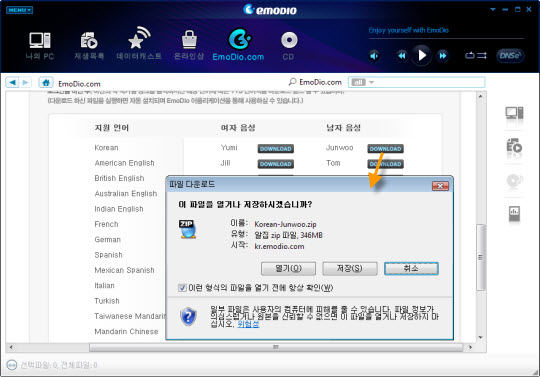540x377 pixels.
Task: Uncheck the always-ask-before-opening checkbox
Action: pos(182,288)
